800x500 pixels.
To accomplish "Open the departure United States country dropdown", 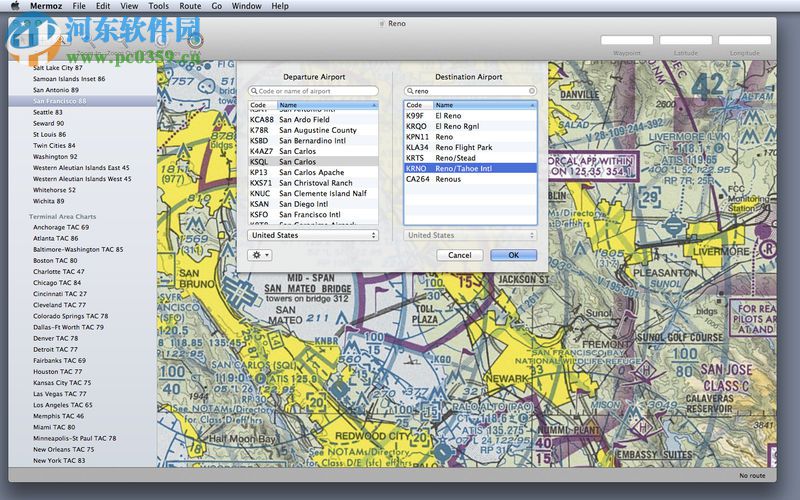I will pos(313,235).
